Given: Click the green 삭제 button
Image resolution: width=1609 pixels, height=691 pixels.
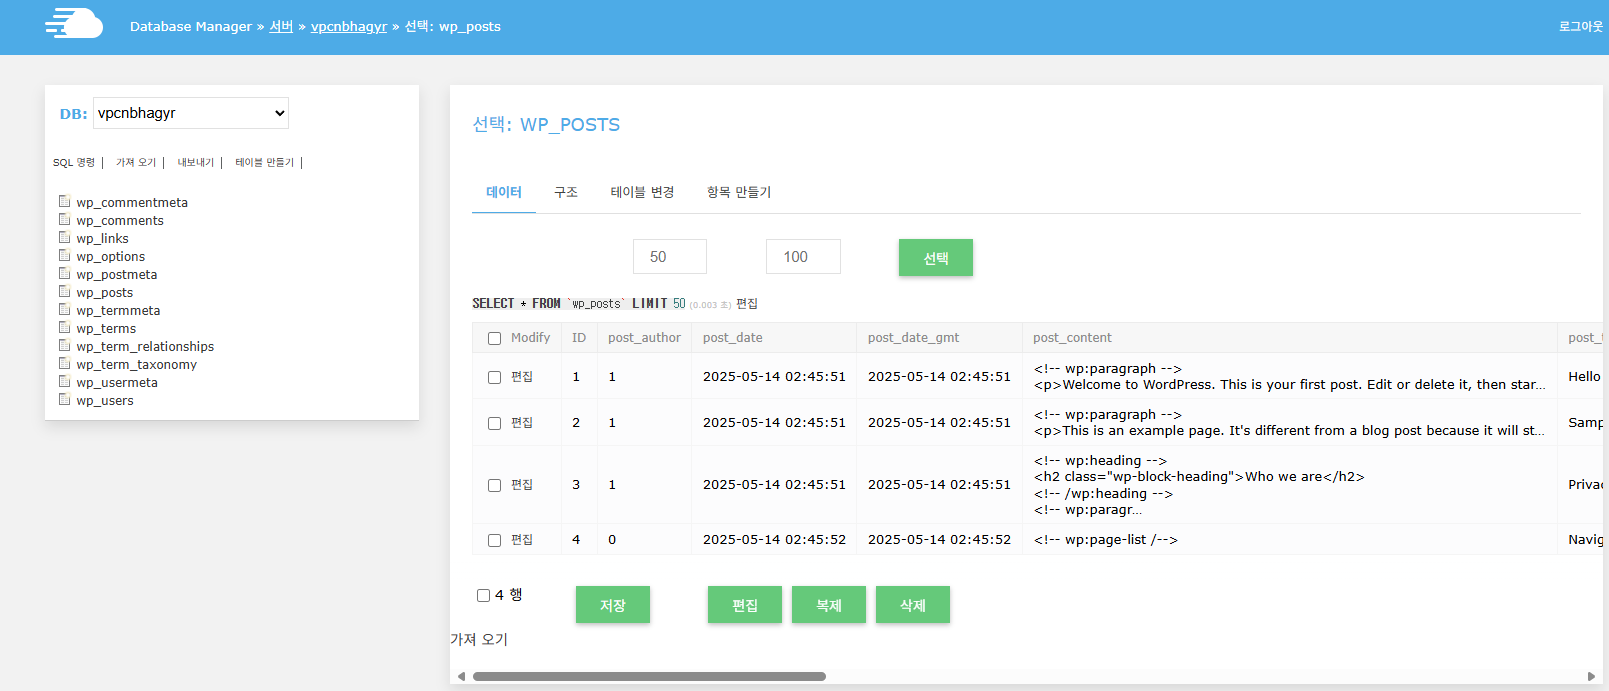Looking at the screenshot, I should [913, 605].
